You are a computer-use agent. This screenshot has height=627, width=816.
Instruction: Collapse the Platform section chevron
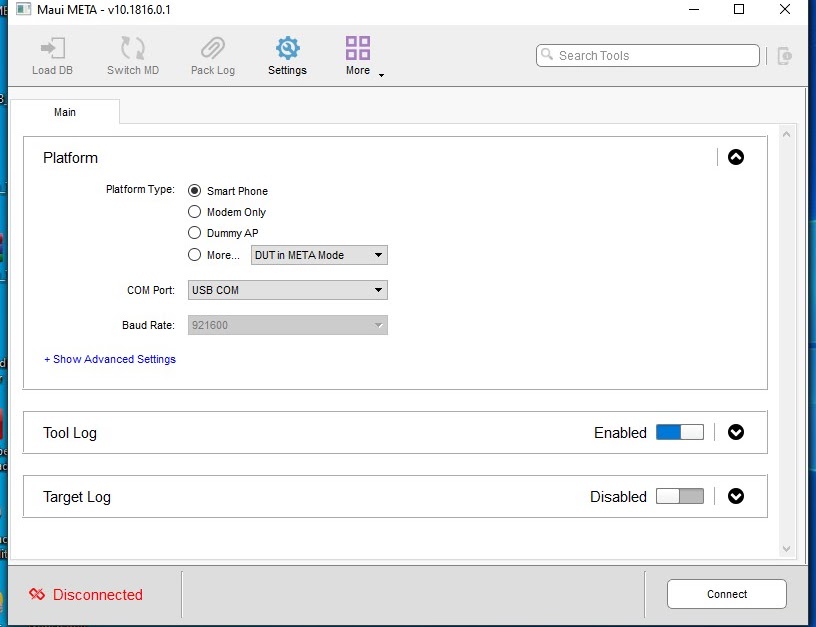(x=735, y=157)
